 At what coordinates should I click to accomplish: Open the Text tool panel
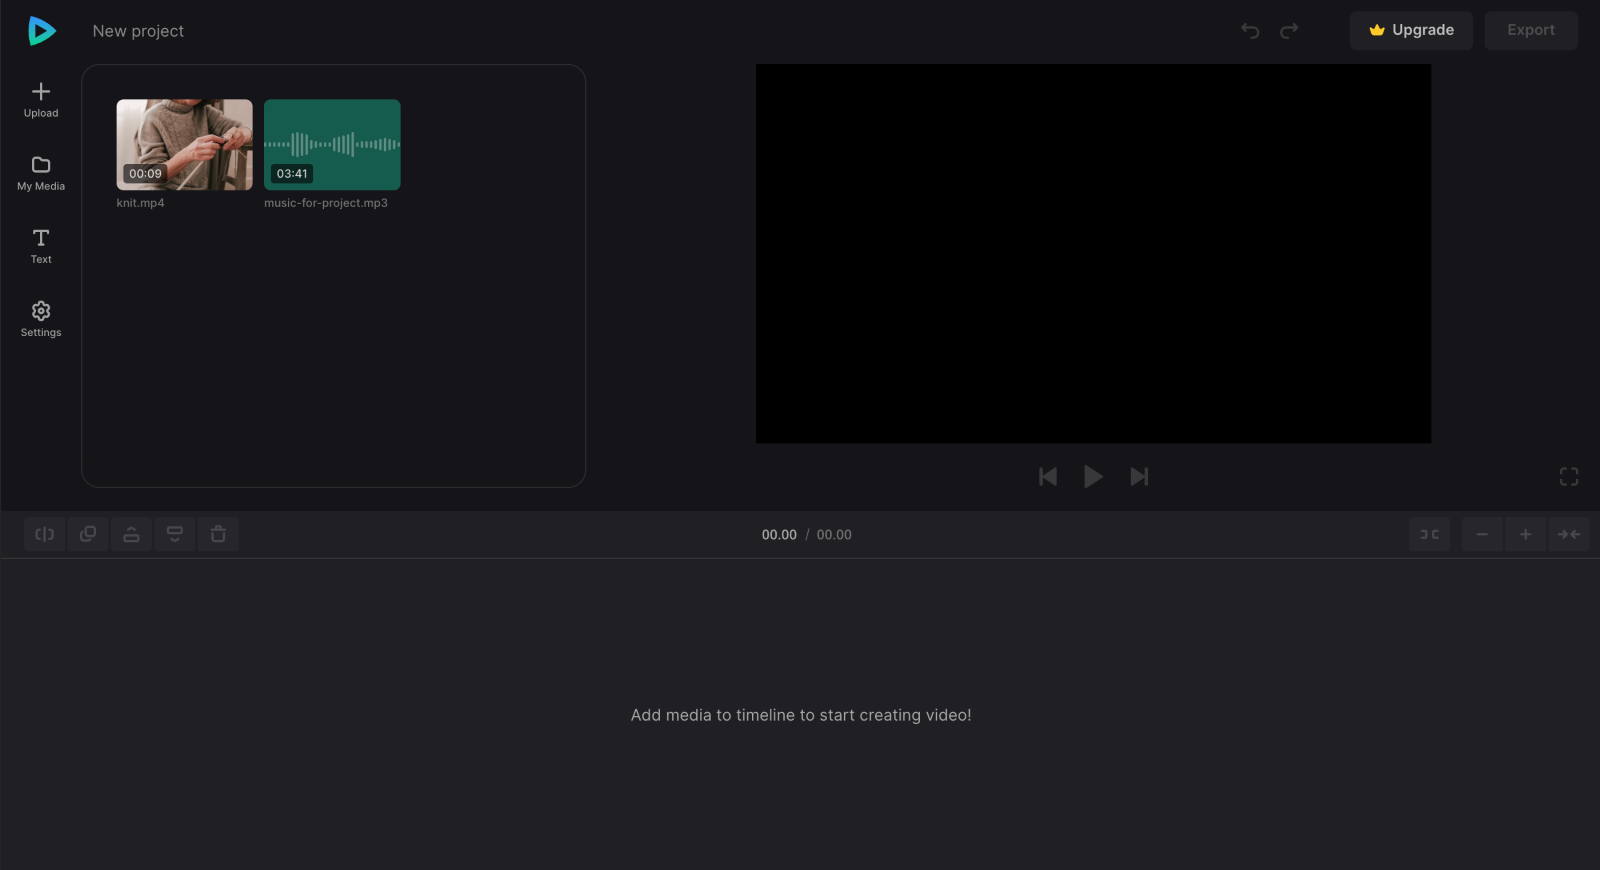point(41,246)
